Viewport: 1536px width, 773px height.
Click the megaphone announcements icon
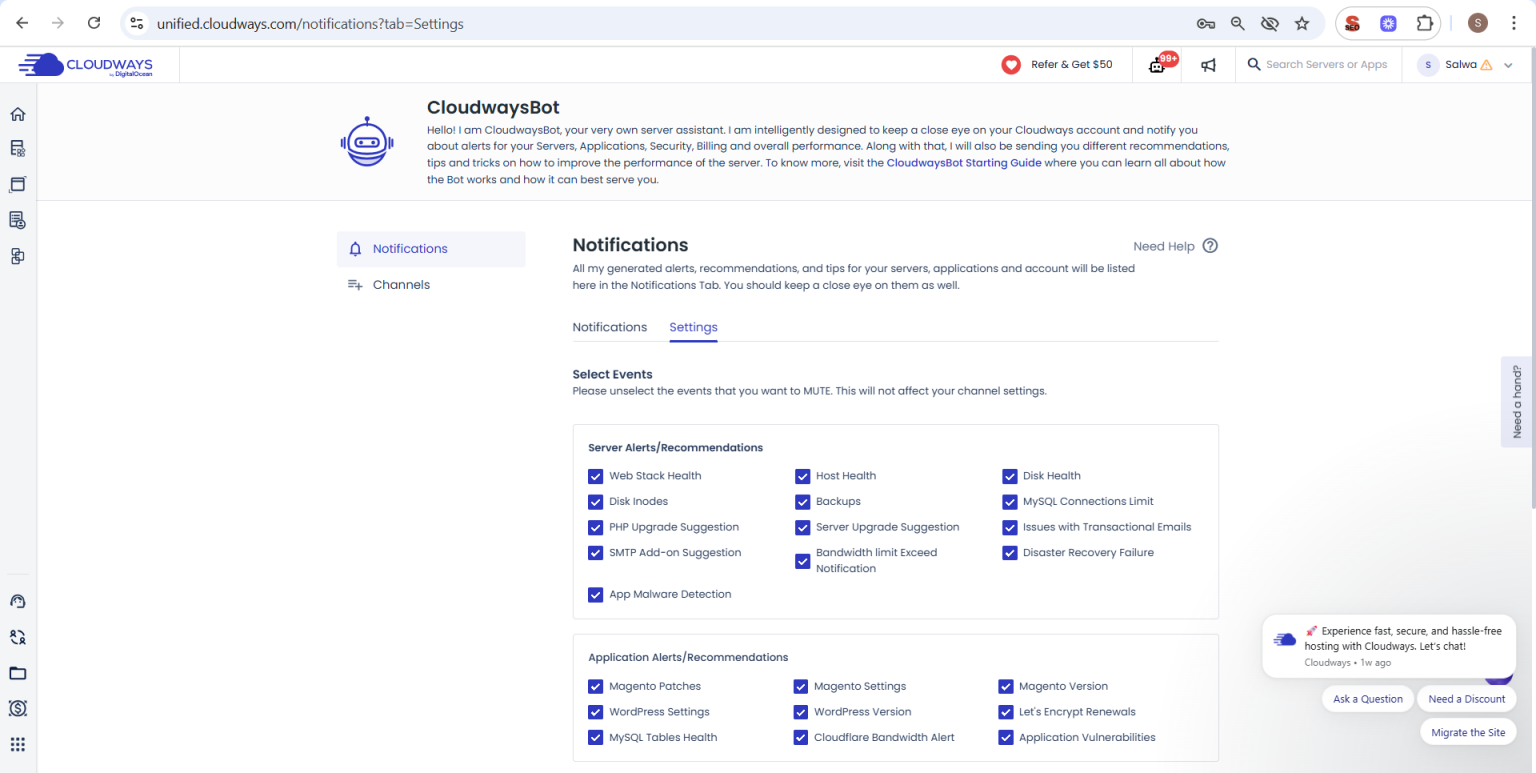1209,65
